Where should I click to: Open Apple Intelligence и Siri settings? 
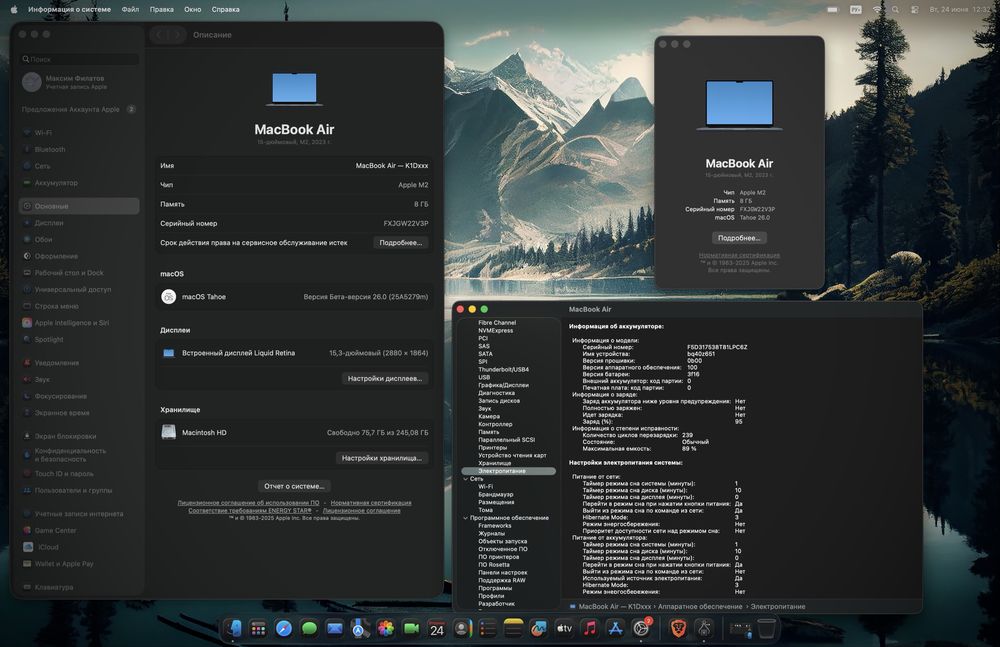79,323
